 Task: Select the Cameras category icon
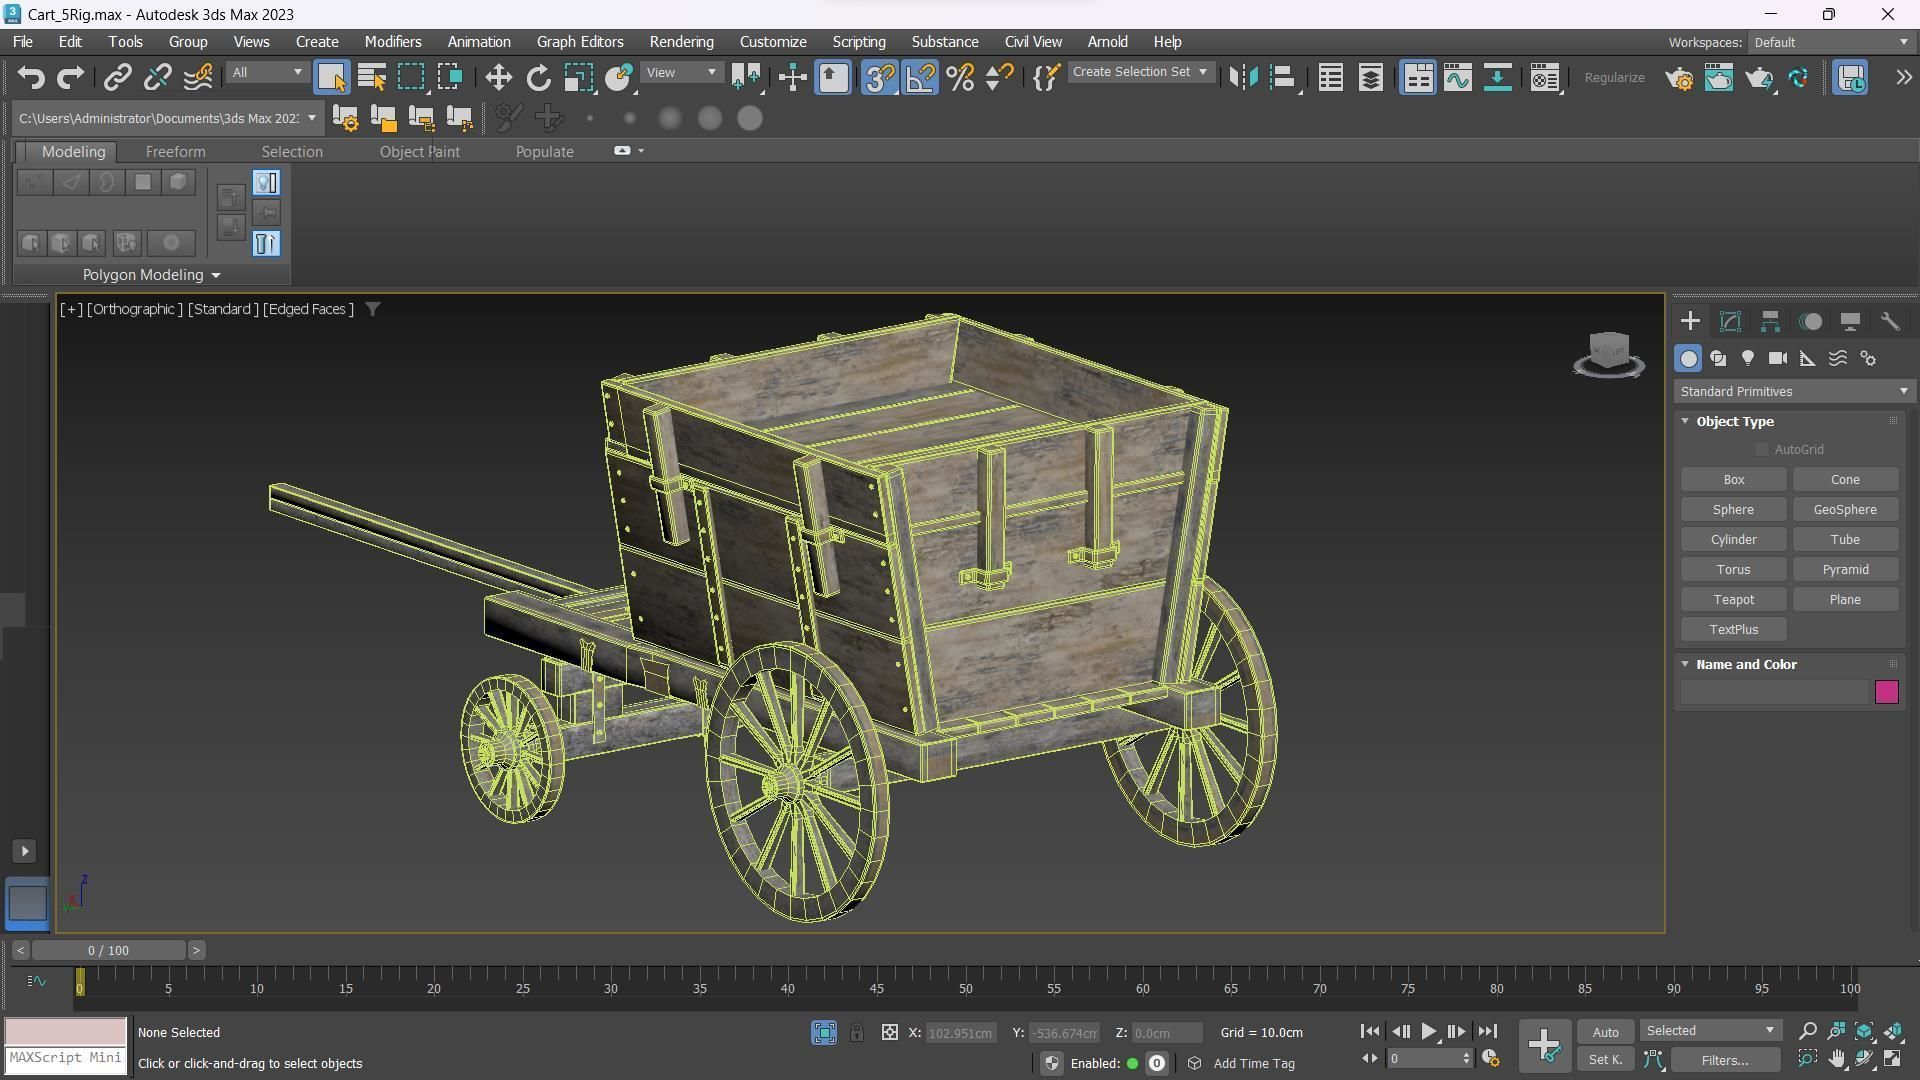click(1778, 358)
